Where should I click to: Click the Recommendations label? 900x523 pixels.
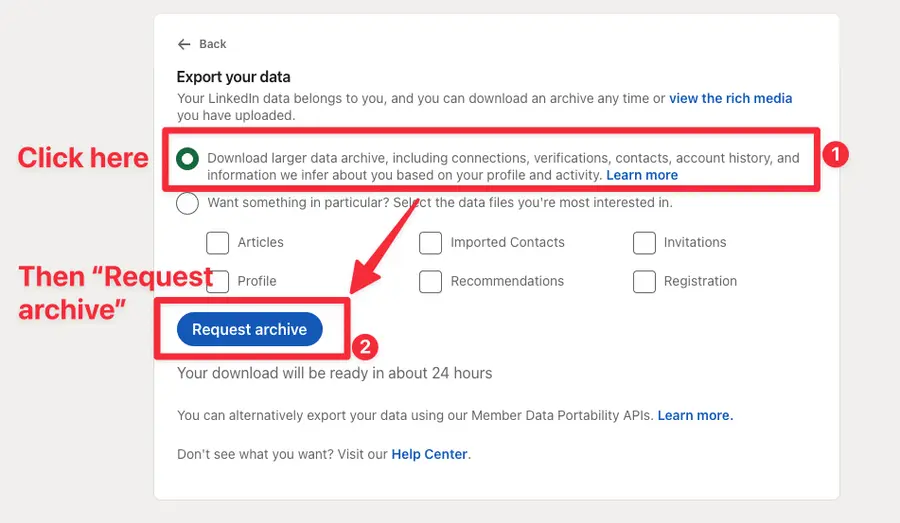tap(507, 281)
